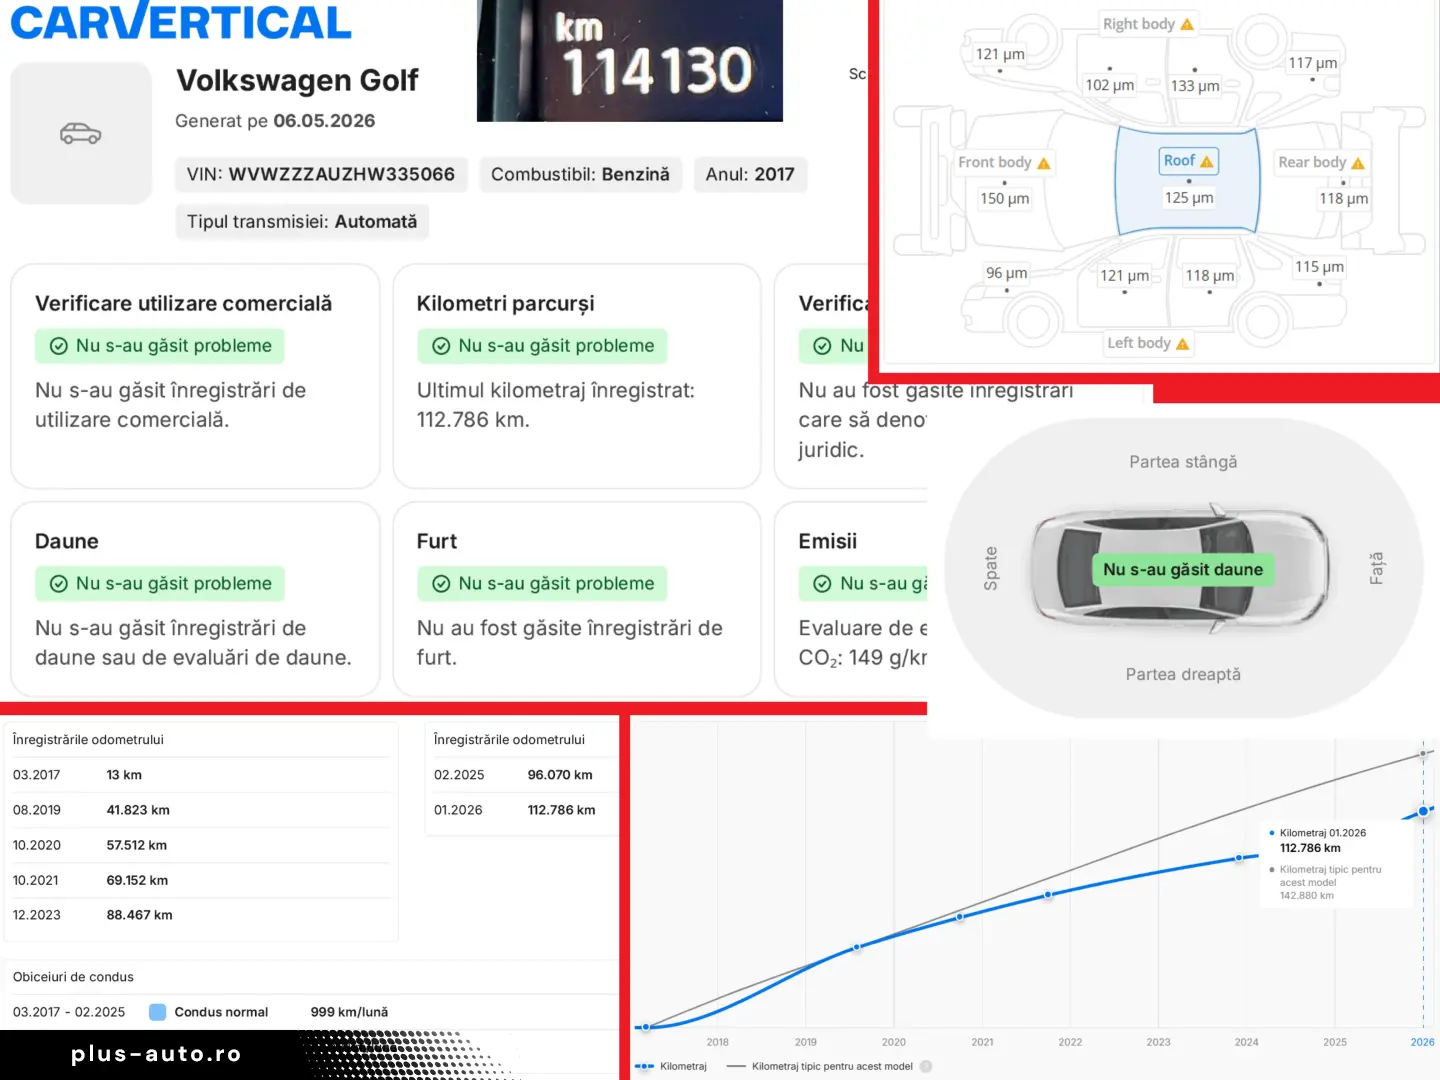Select the 10.2021 odometer row with 69.152 km

click(200, 880)
